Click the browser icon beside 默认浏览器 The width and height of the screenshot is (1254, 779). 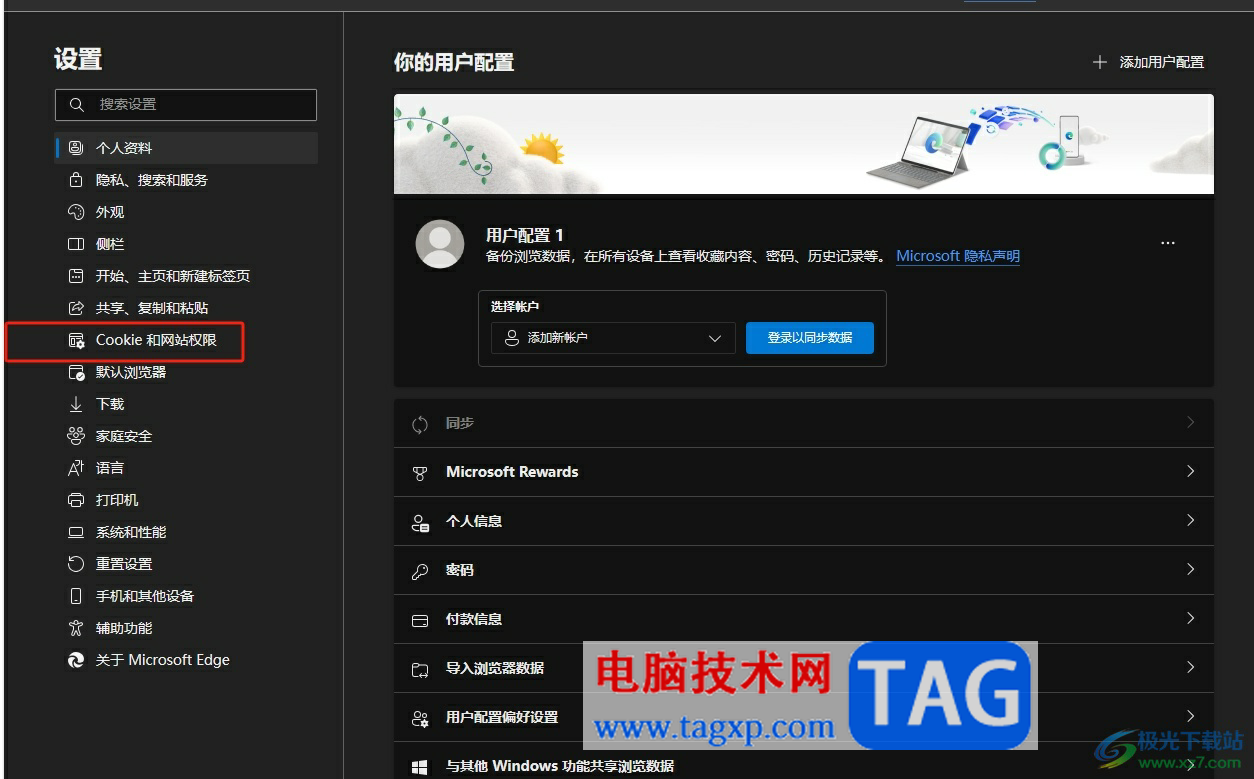(x=76, y=372)
